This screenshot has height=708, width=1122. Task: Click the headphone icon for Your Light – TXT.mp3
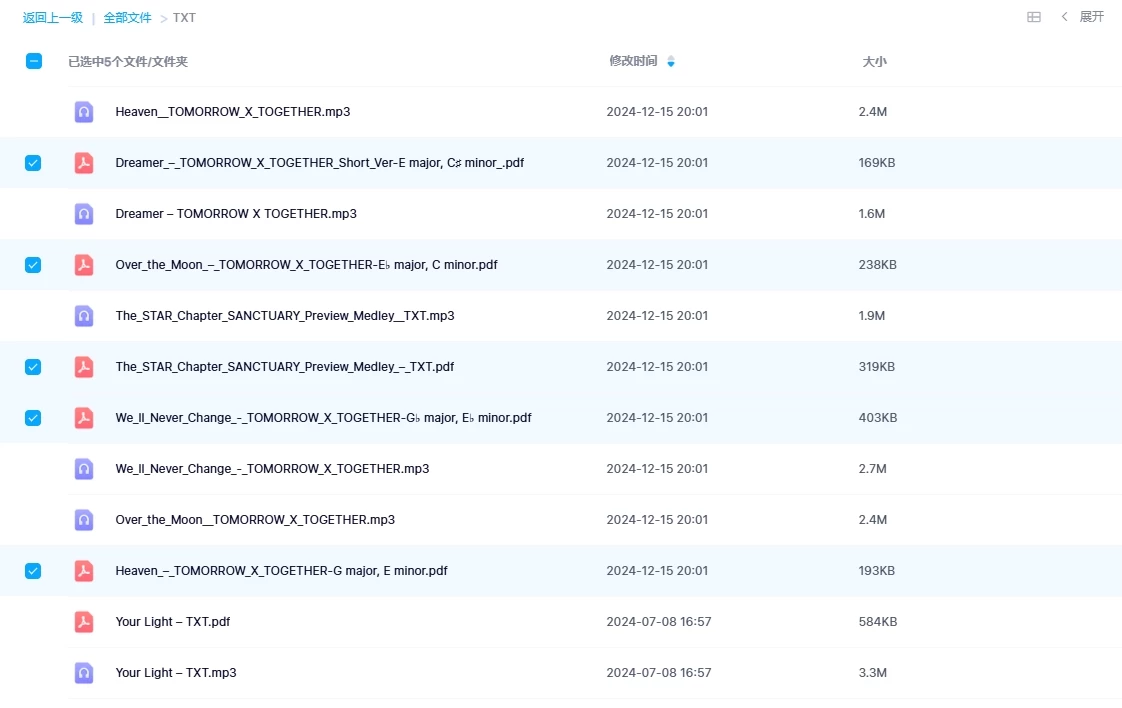pos(84,673)
